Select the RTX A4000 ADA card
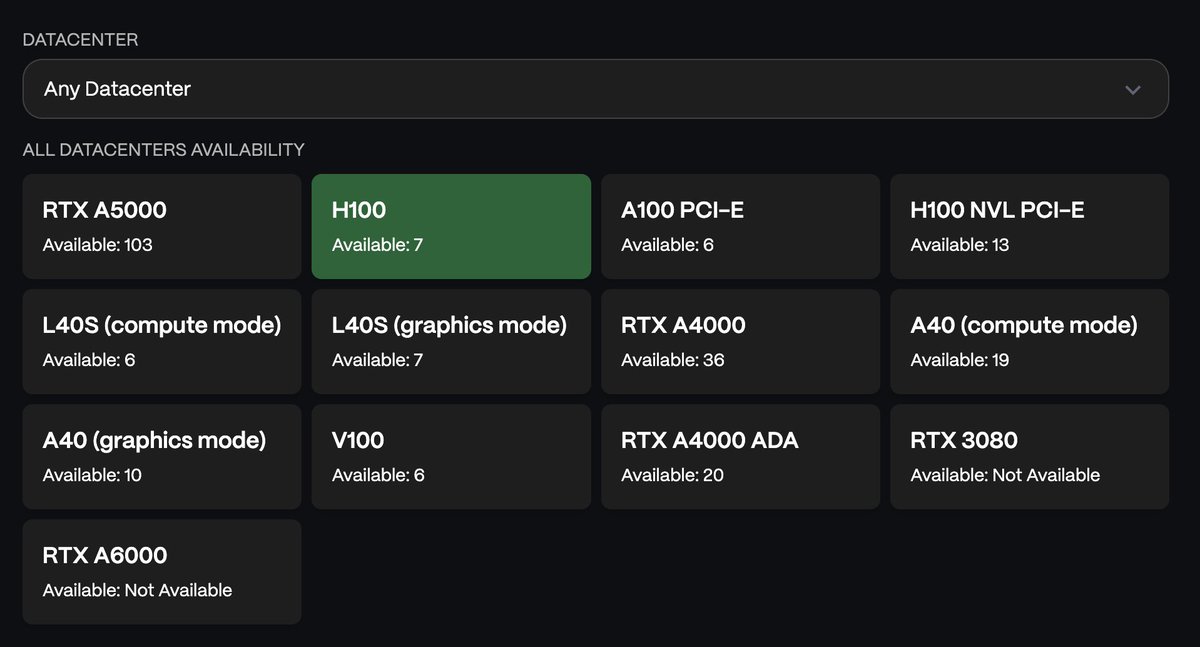Screen dimensions: 1200x647 [740, 456]
